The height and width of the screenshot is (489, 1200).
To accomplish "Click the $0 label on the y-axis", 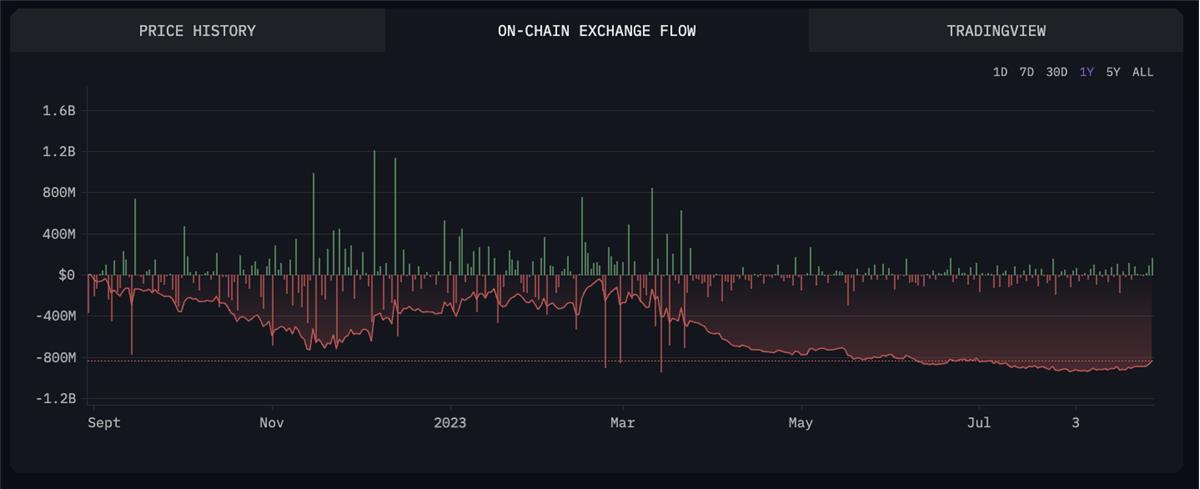I will pyautogui.click(x=66, y=275).
